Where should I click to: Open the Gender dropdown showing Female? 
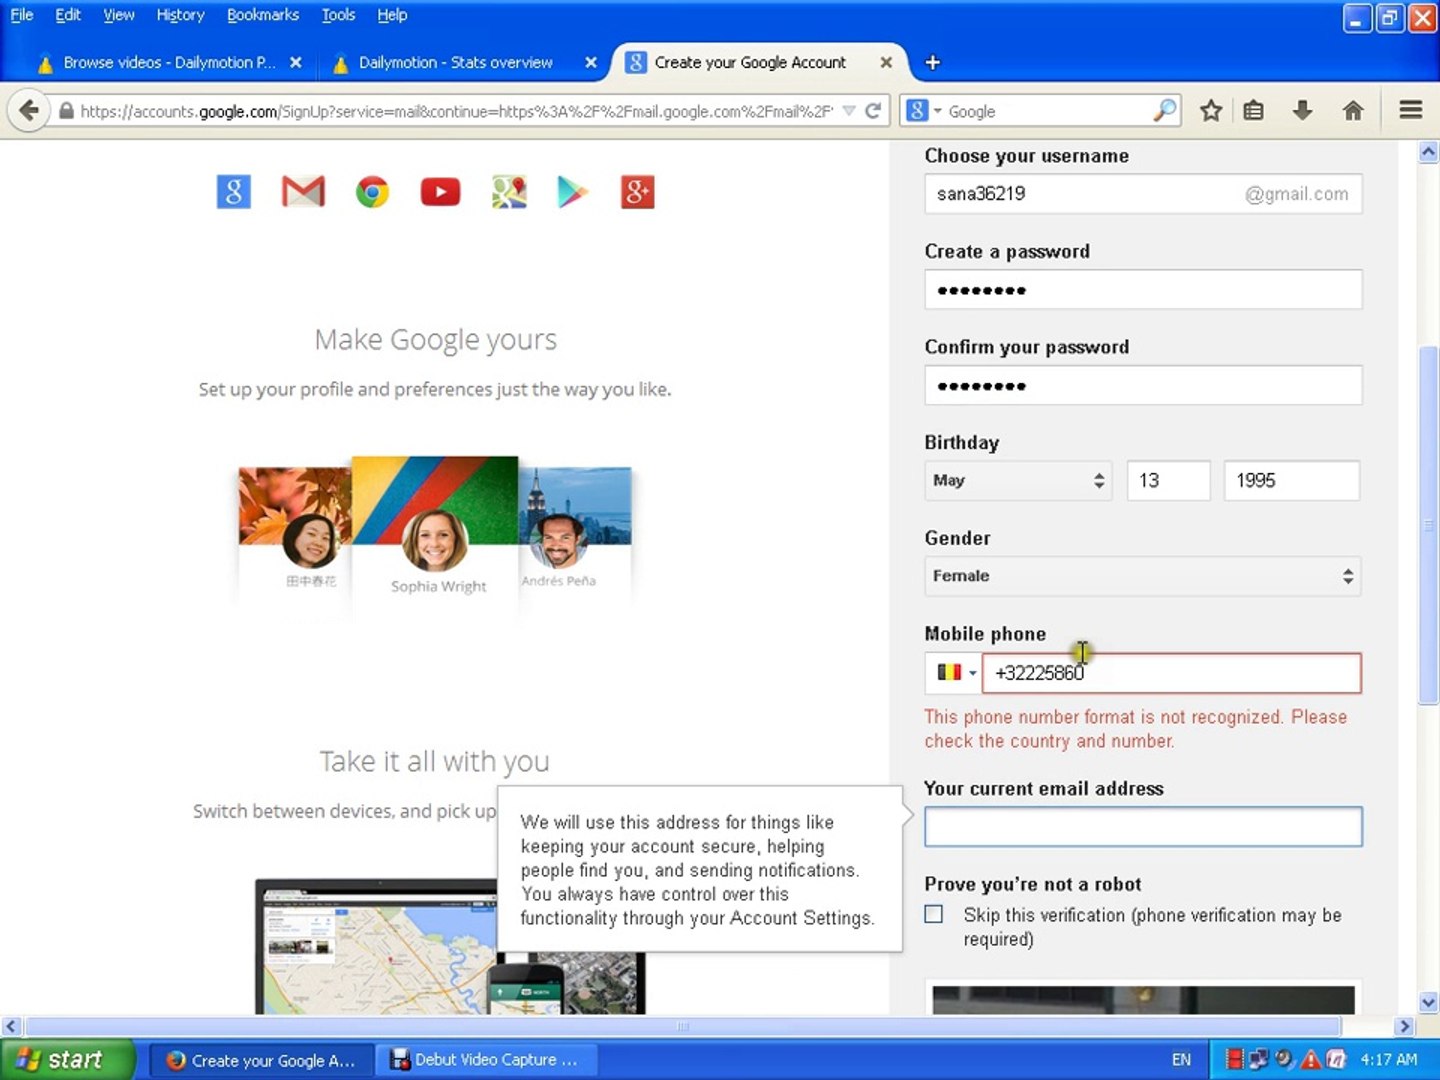(x=1143, y=576)
